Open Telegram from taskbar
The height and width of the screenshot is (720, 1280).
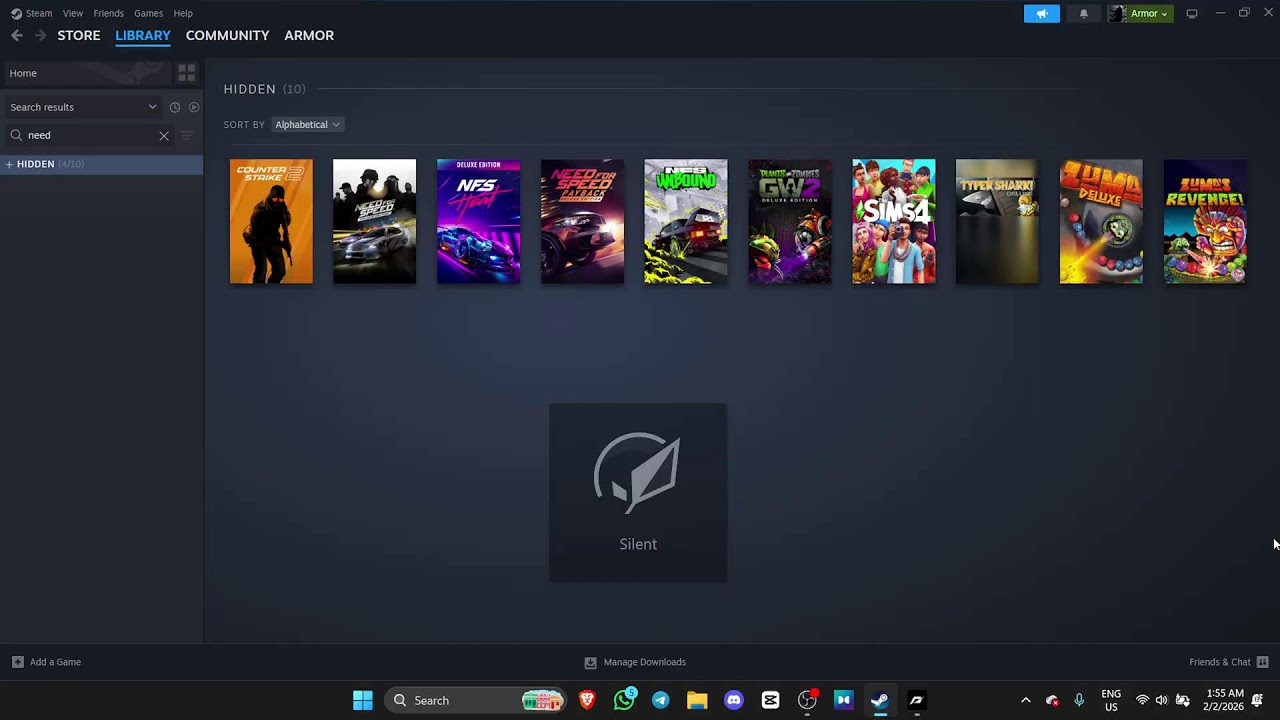pyautogui.click(x=661, y=700)
